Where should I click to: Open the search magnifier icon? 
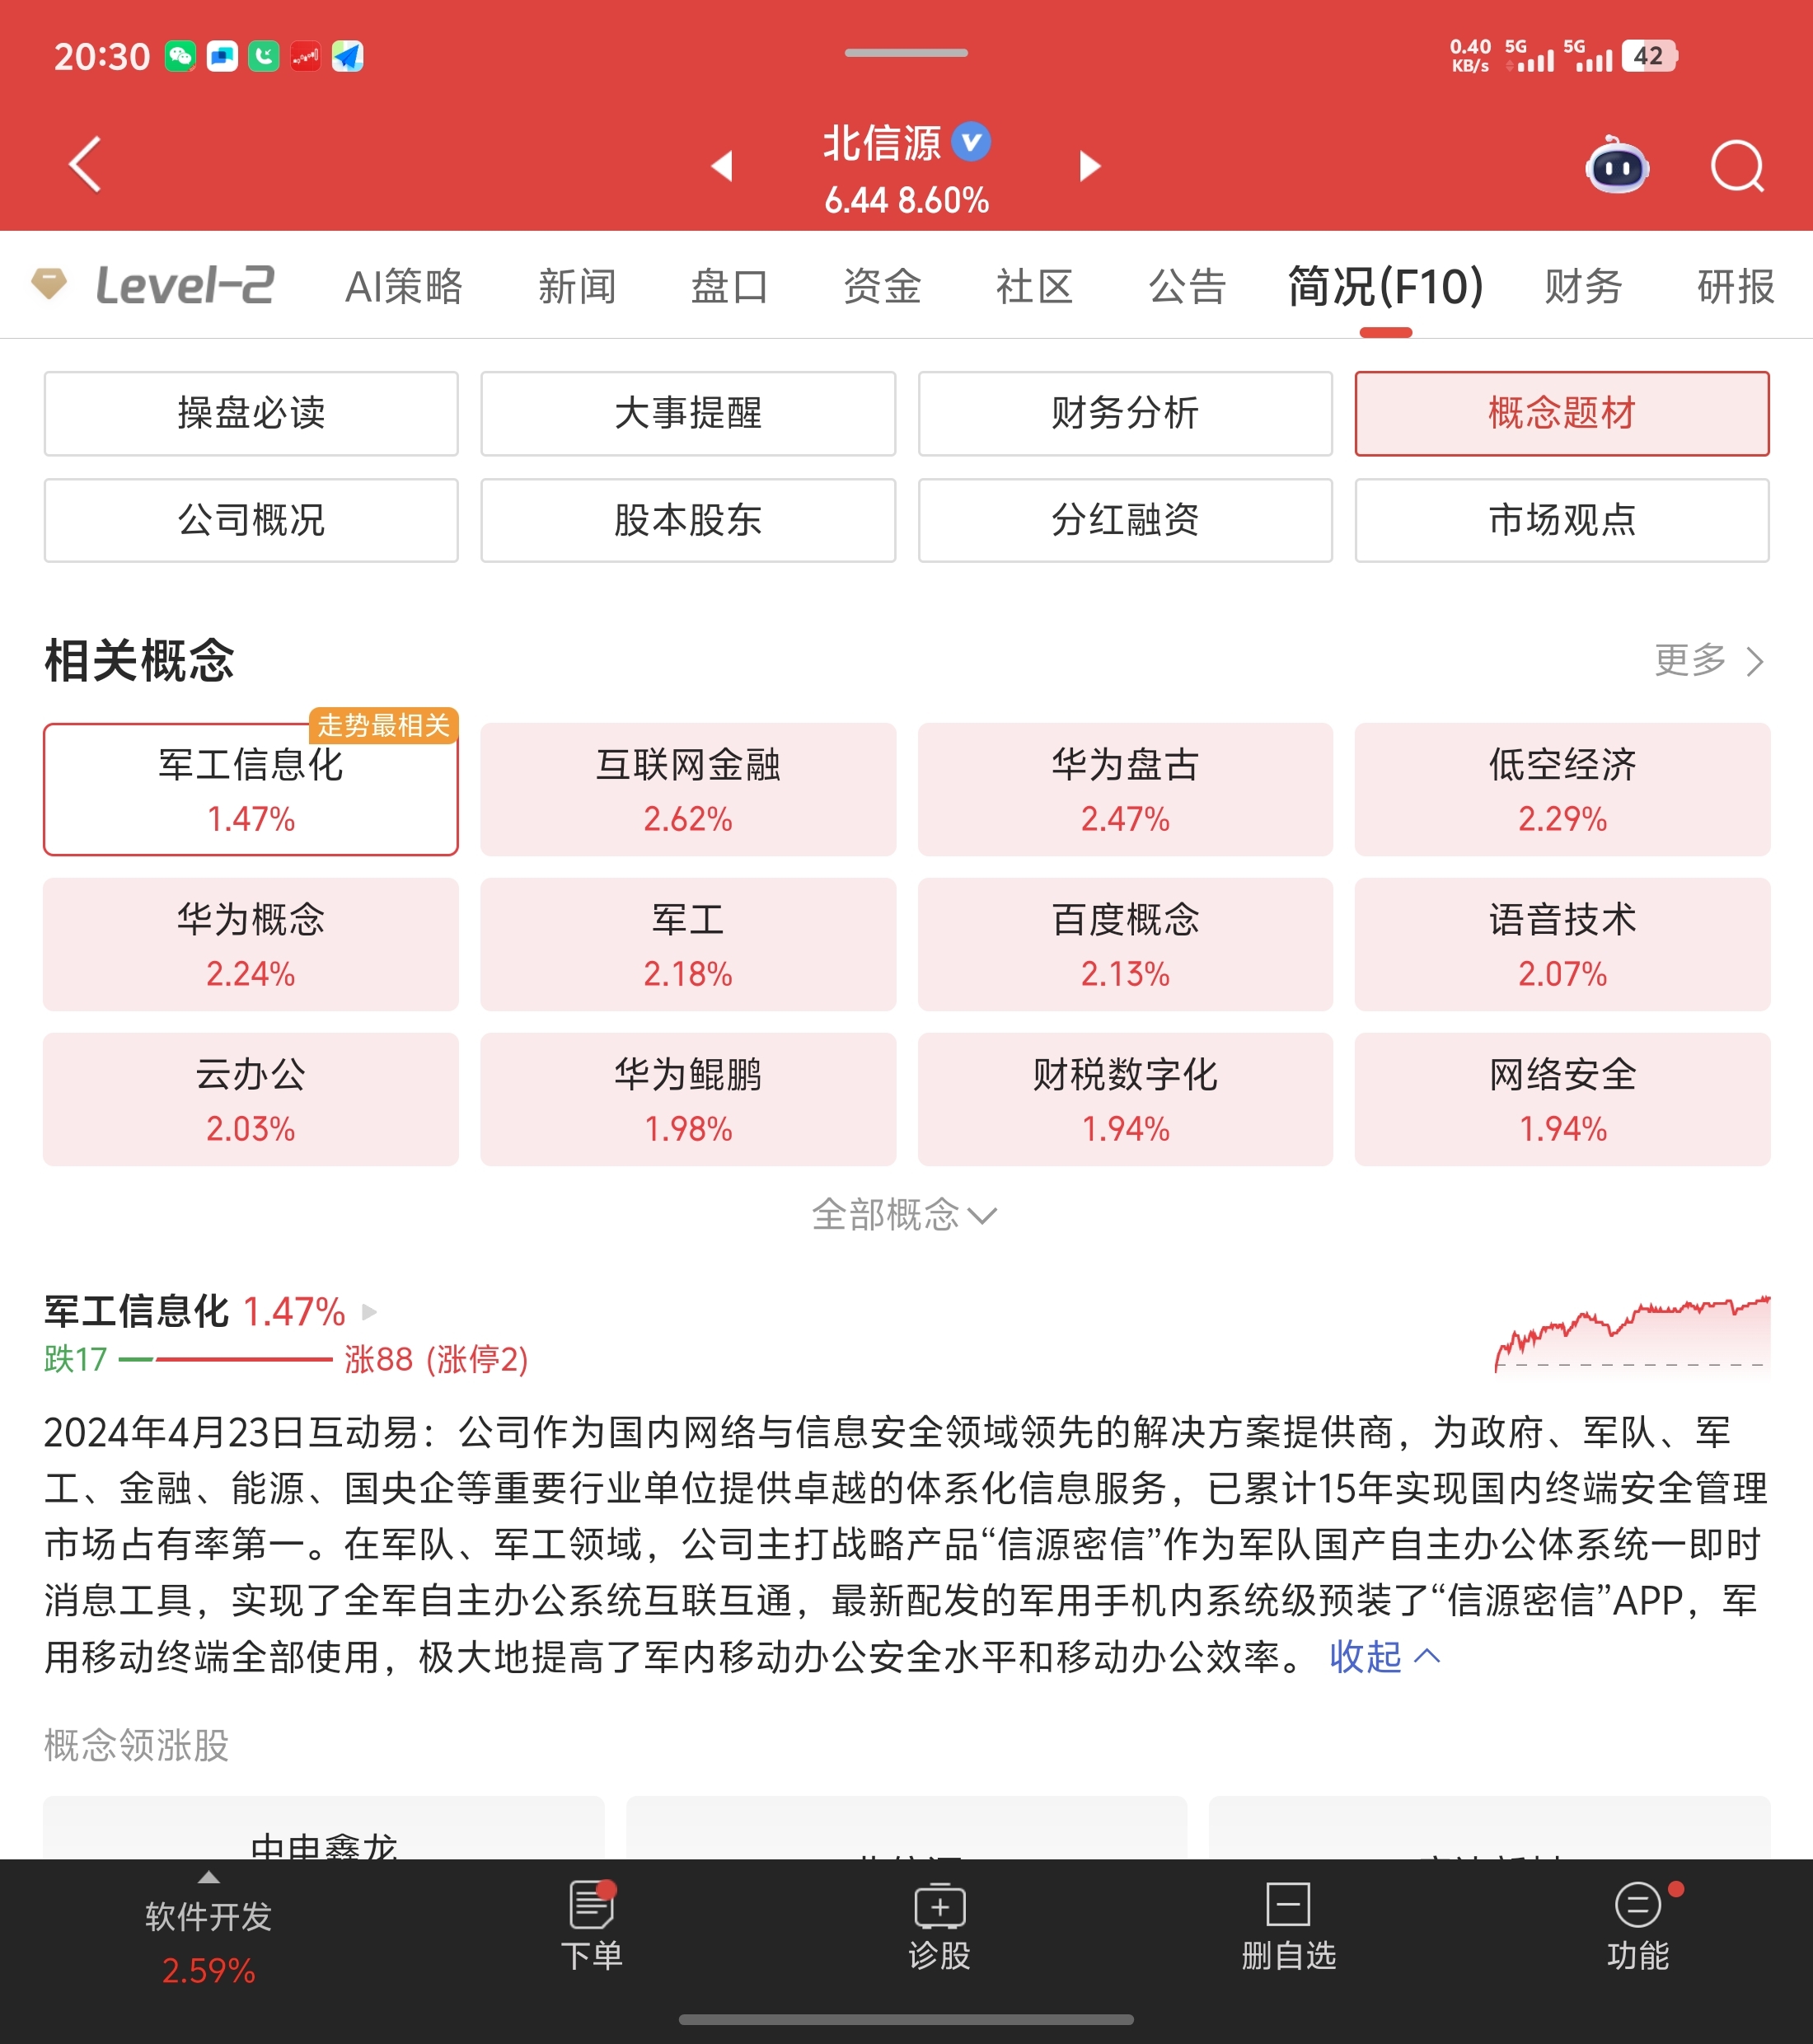coord(1738,166)
